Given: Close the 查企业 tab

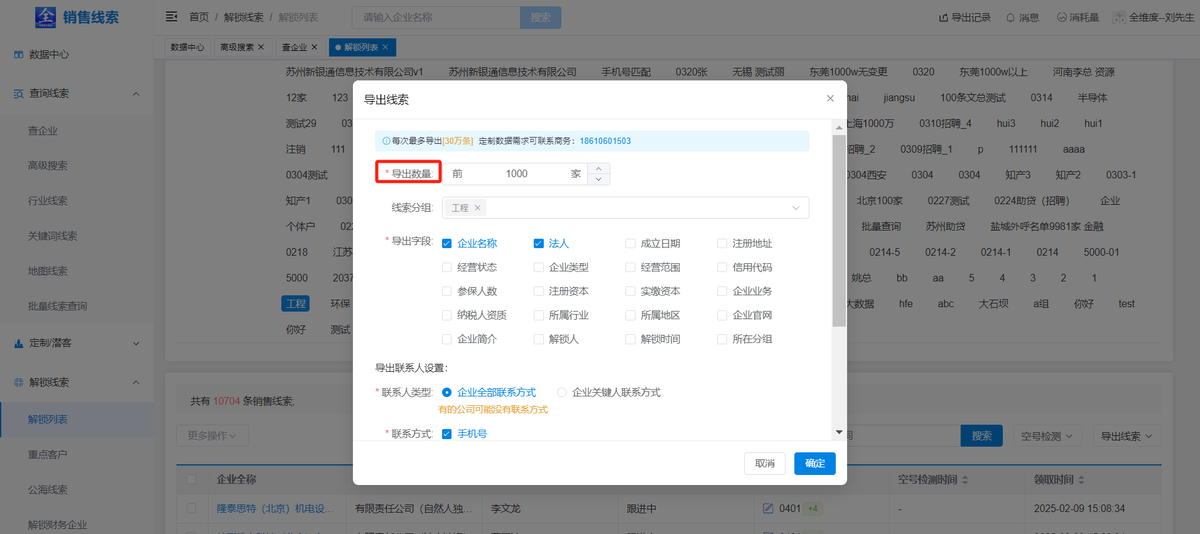Looking at the screenshot, I should tap(314, 47).
